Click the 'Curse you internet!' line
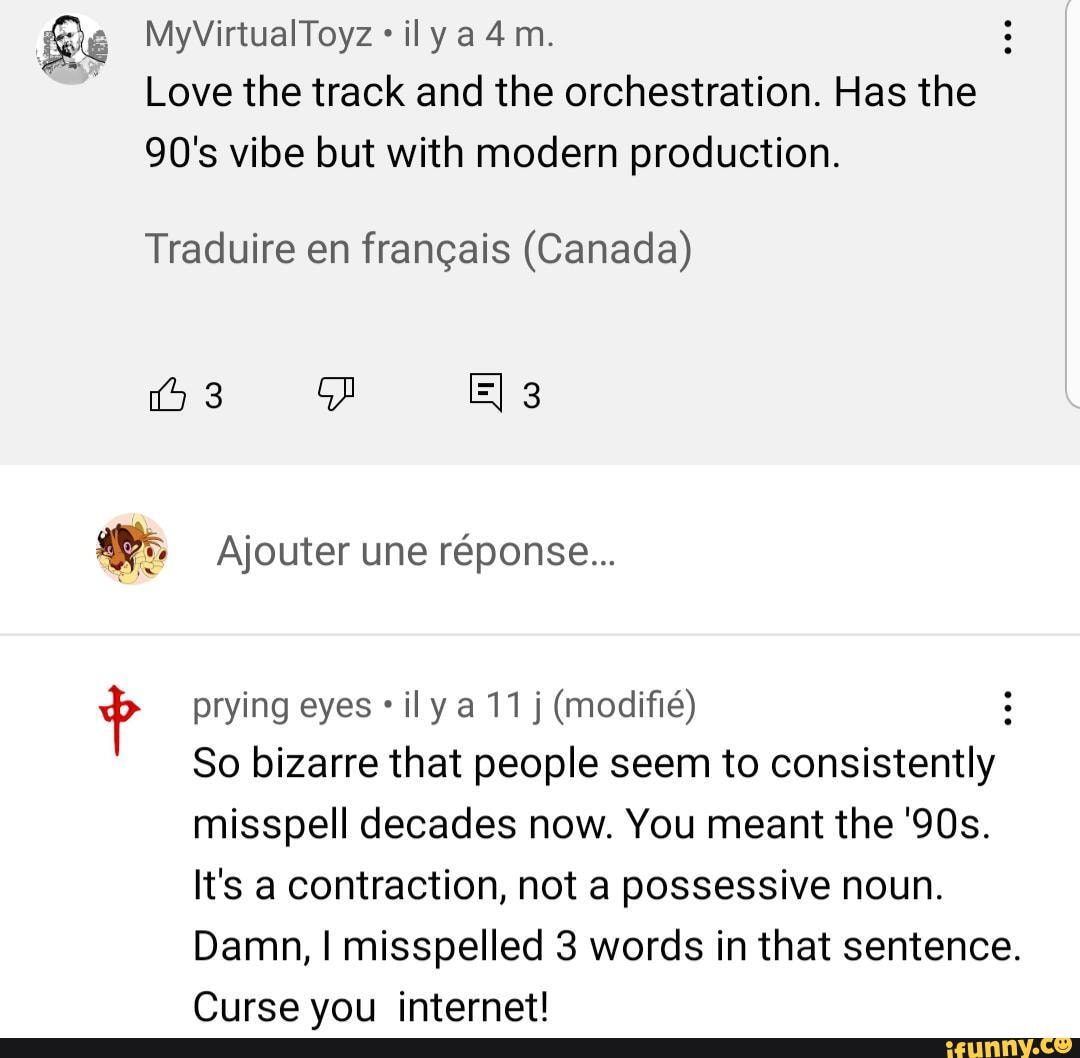This screenshot has width=1080, height=1058. point(371,1005)
